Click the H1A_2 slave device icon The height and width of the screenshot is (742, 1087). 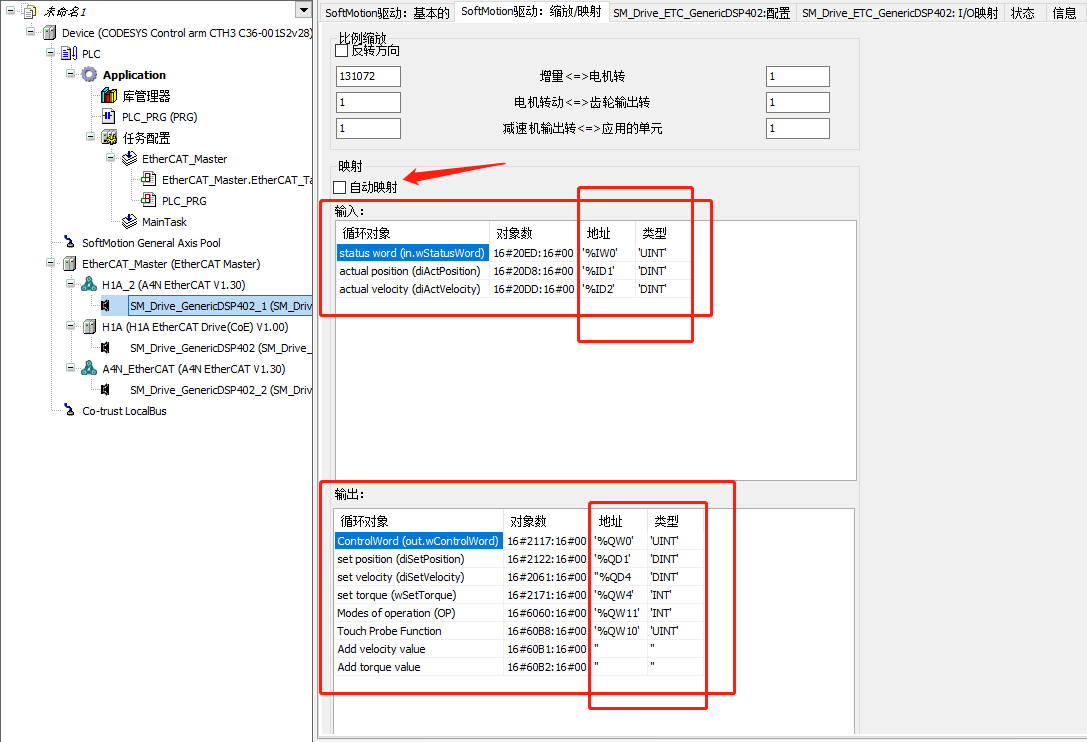(89, 284)
